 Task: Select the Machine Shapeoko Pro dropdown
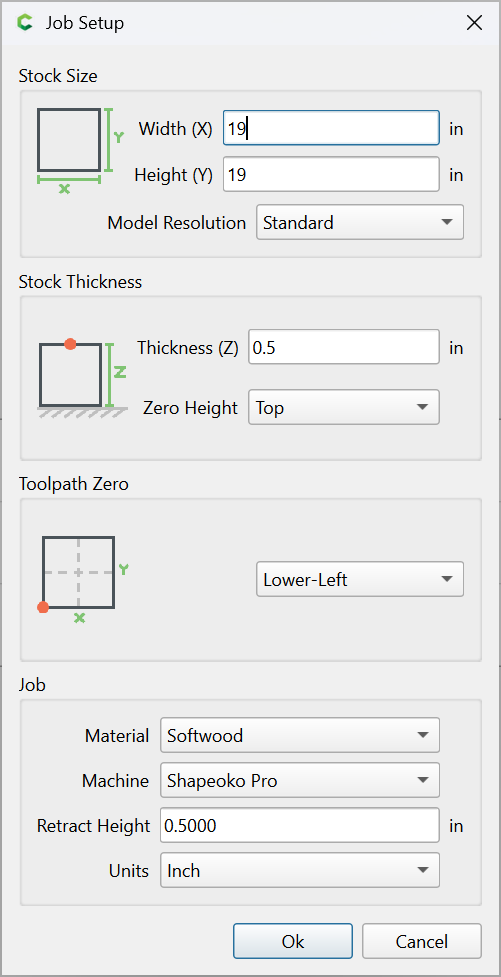[300, 780]
